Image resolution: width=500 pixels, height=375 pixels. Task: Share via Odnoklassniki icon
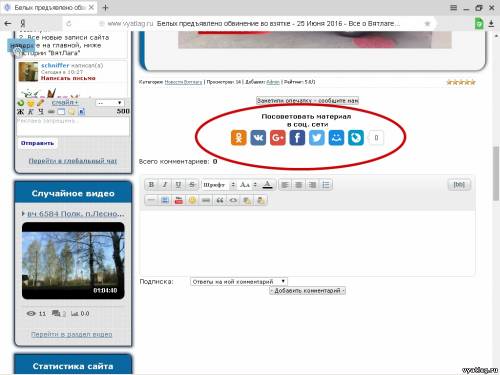click(239, 138)
